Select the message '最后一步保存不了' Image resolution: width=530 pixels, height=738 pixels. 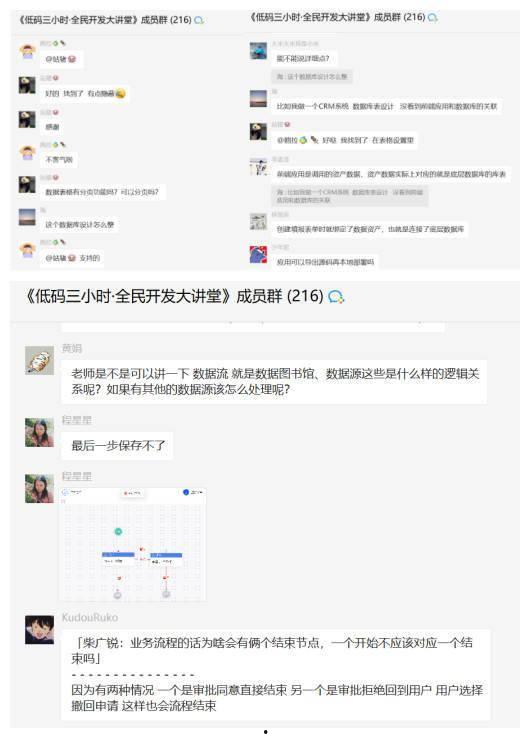tap(117, 445)
